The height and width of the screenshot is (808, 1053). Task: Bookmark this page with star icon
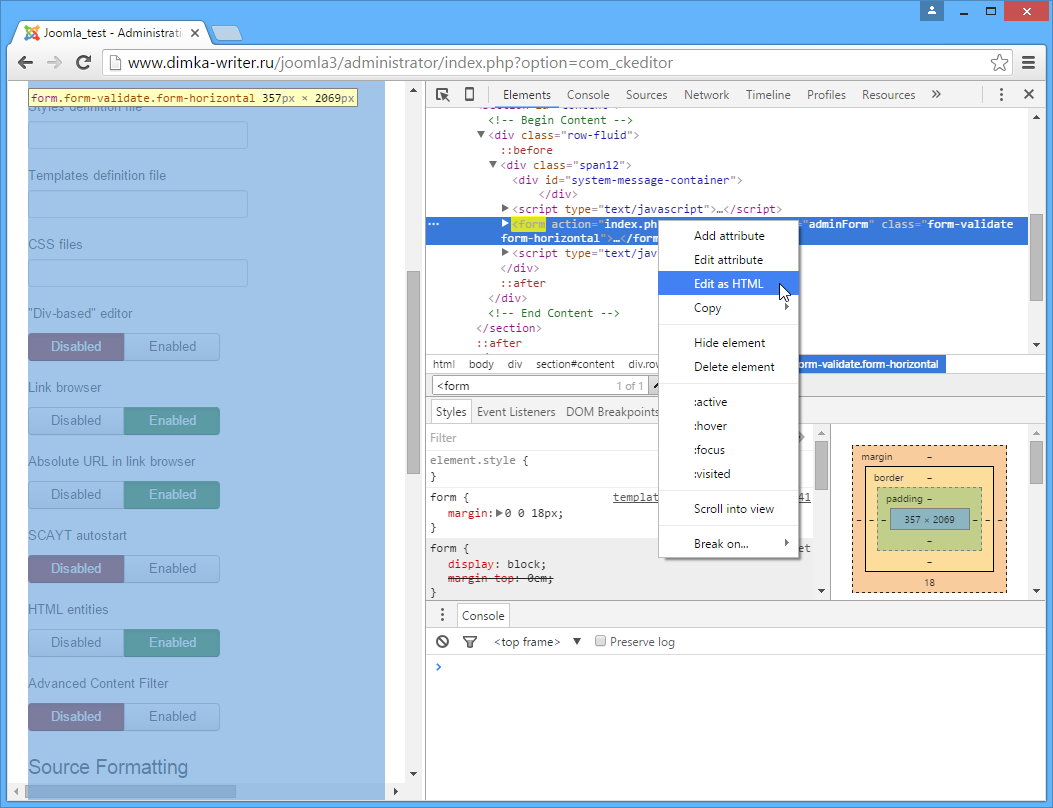(999, 63)
